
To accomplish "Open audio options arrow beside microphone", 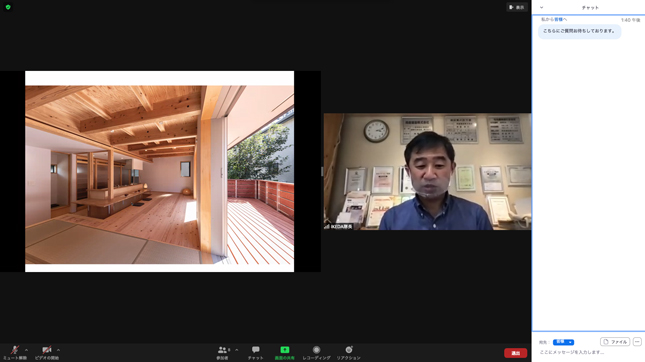I will tap(26, 350).
